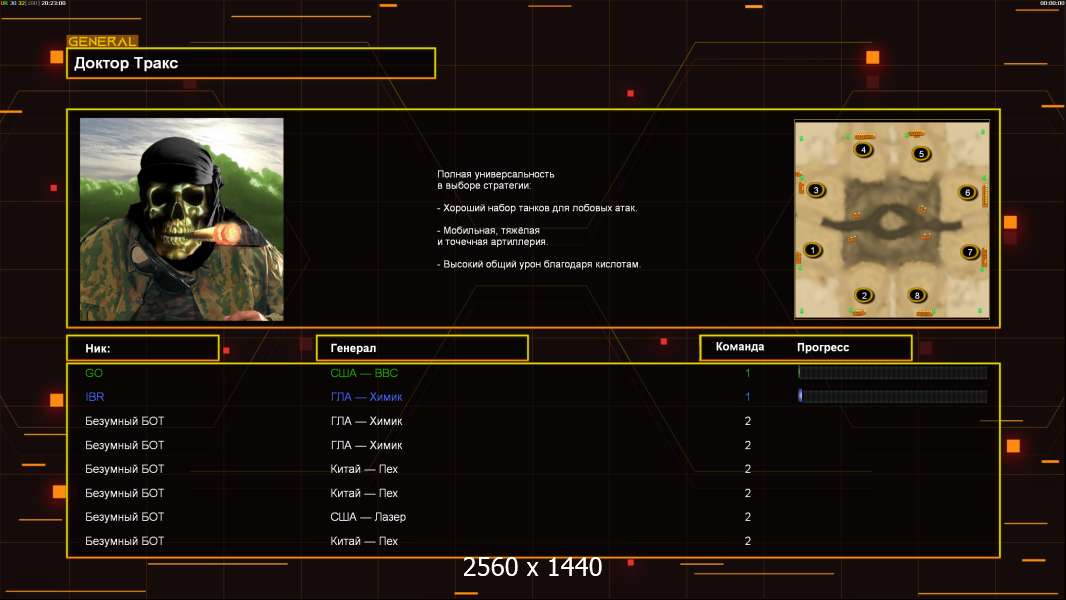Select the Ник: column header
The width and height of the screenshot is (1066, 600).
click(x=142, y=348)
